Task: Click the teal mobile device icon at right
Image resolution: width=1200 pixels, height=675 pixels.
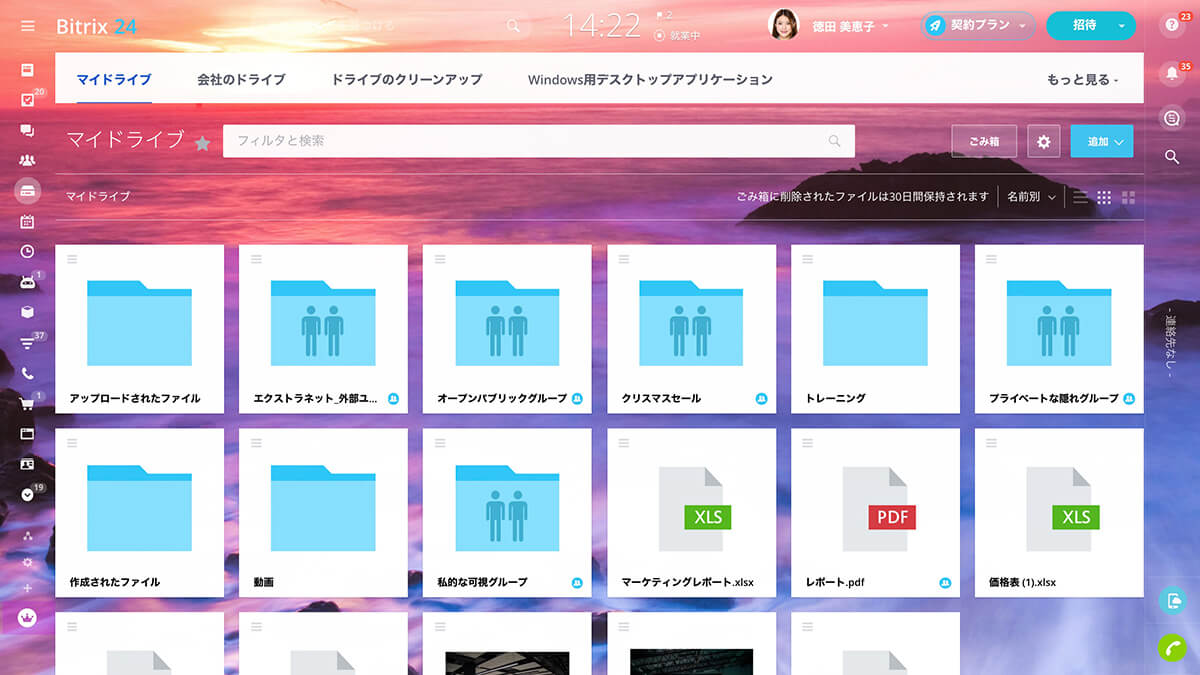Action: (1172, 600)
